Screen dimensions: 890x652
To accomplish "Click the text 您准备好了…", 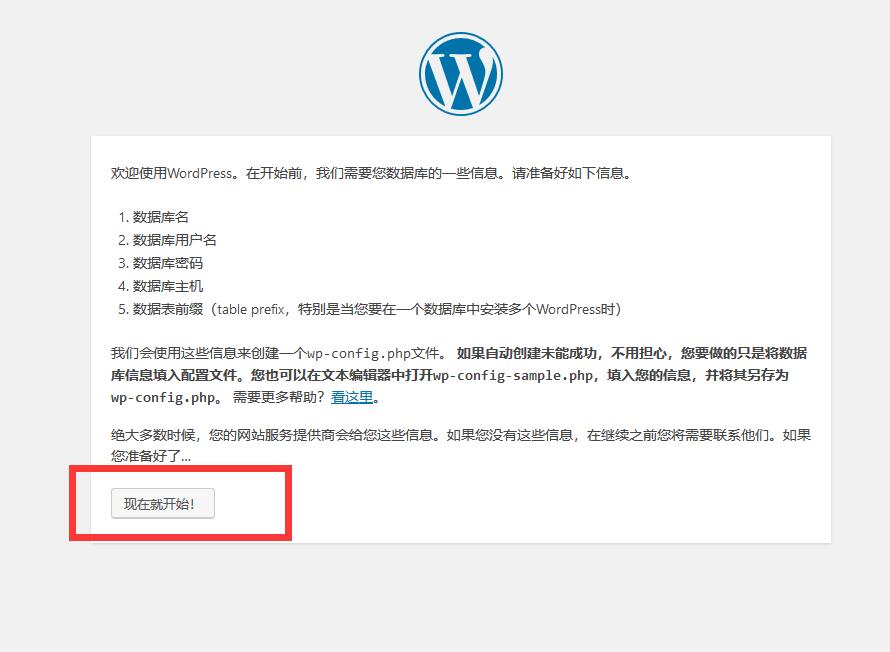I will click(x=151, y=456).
